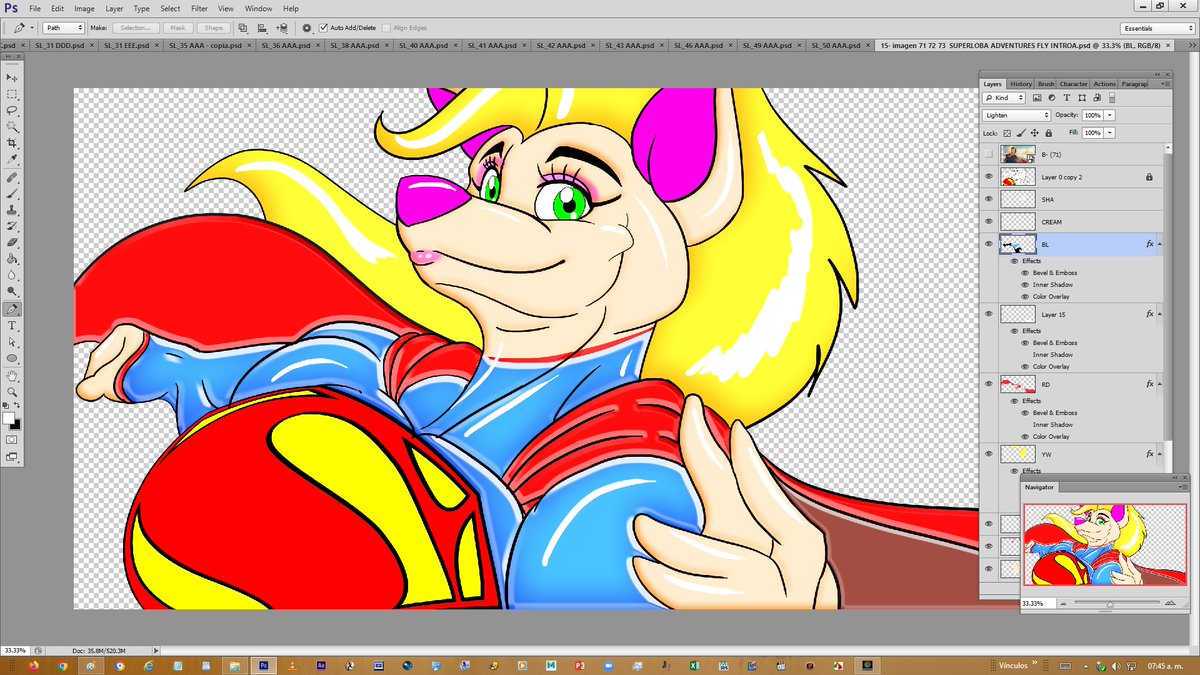Select the Ellipse shape tool
The height and width of the screenshot is (675, 1200).
pos(12,357)
